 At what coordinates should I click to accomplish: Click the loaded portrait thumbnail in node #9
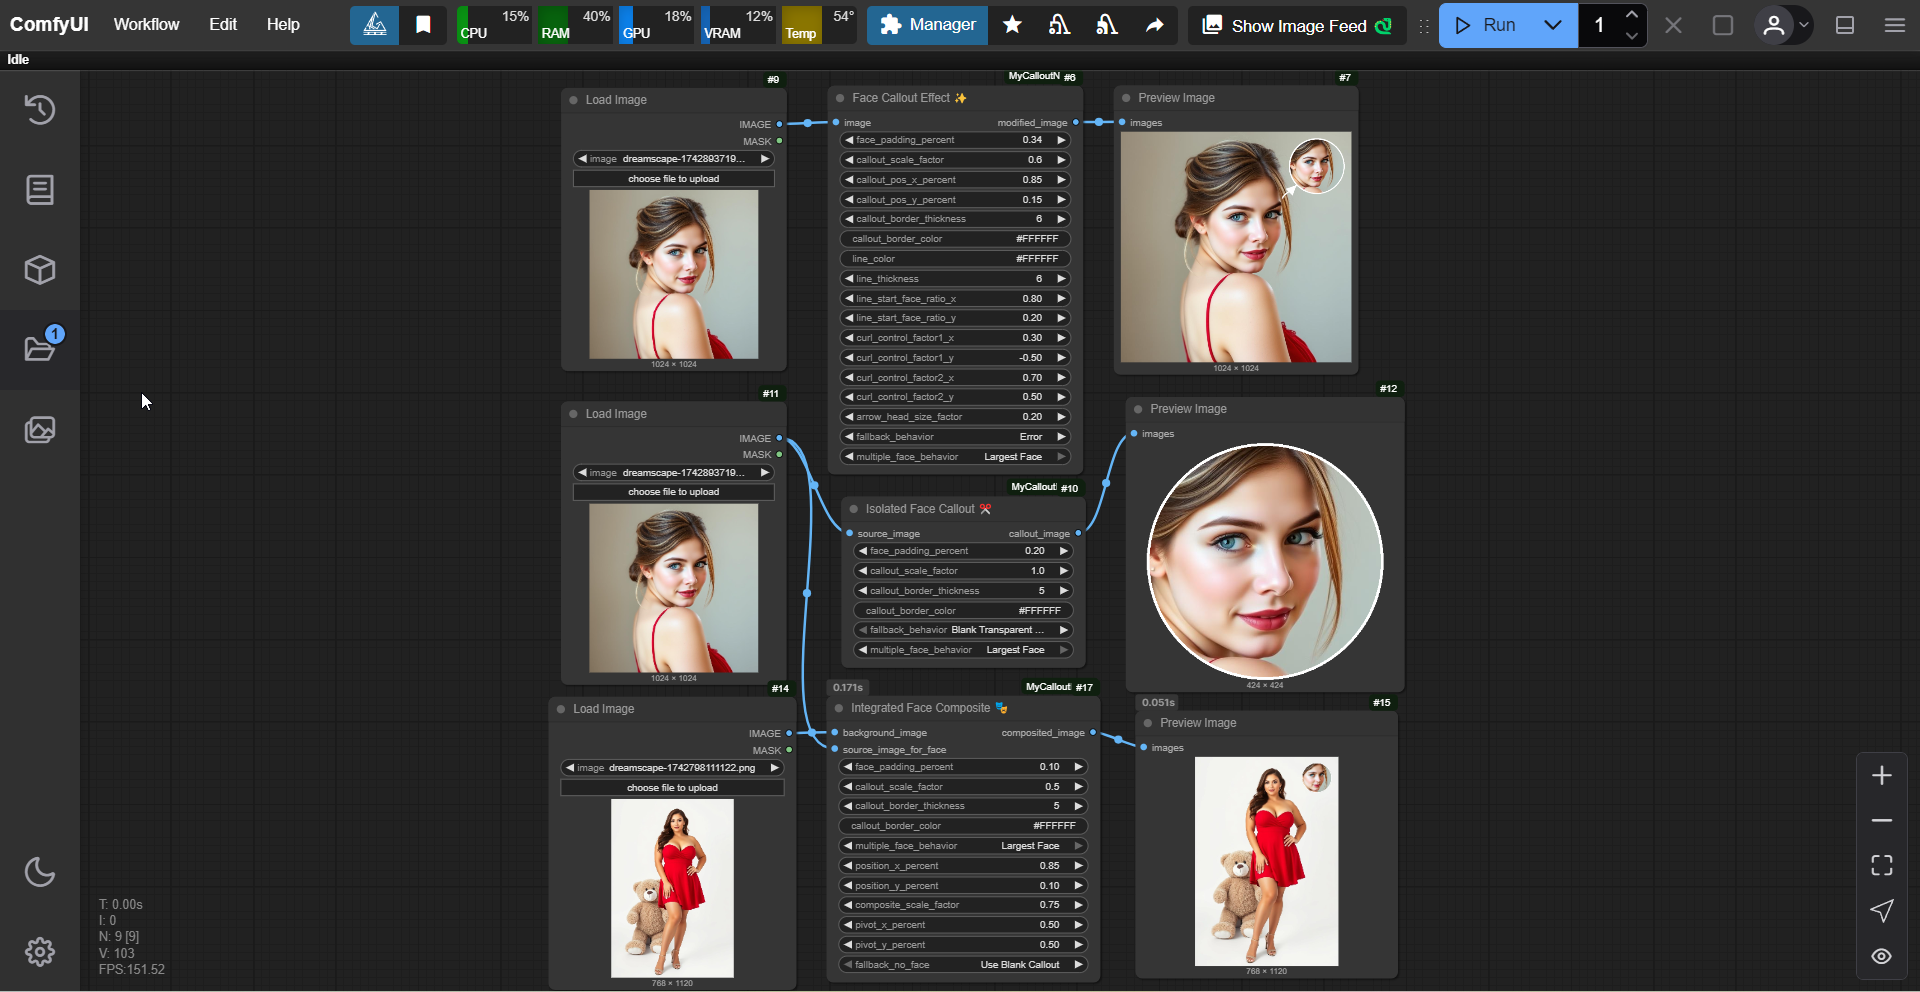point(674,274)
